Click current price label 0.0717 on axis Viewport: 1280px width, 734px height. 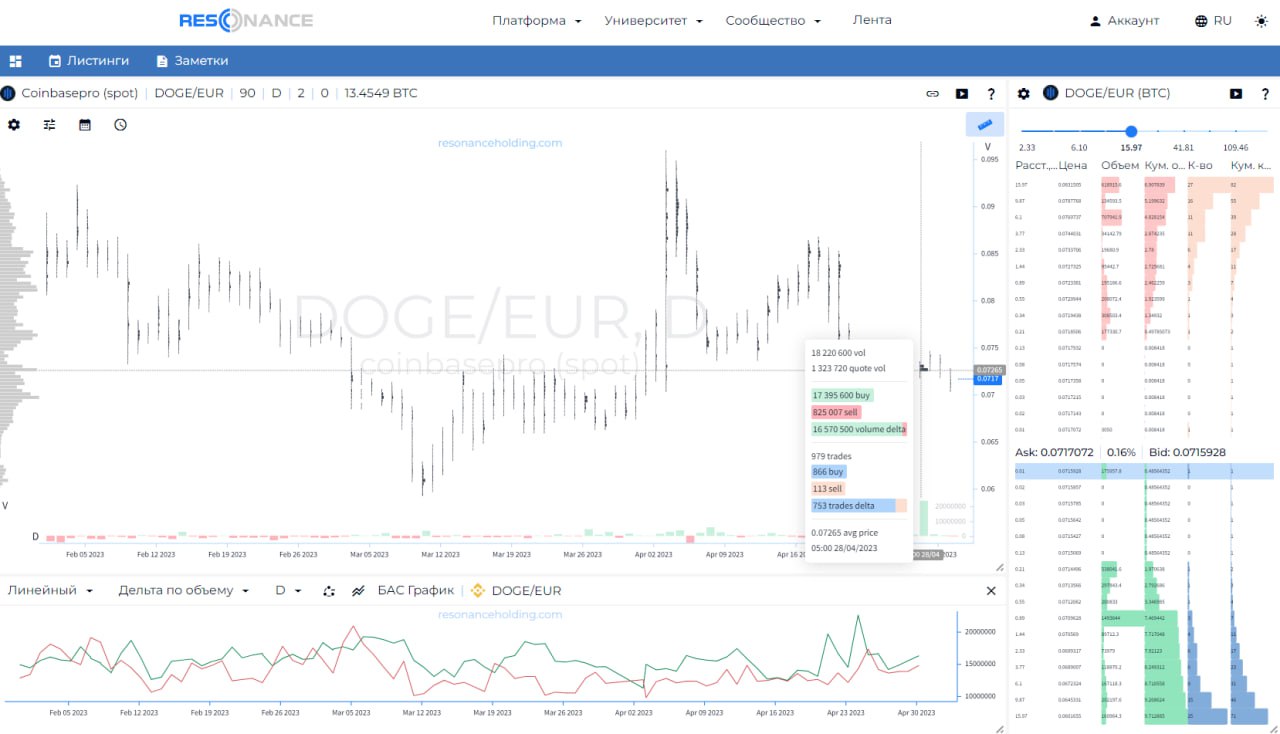[987, 379]
